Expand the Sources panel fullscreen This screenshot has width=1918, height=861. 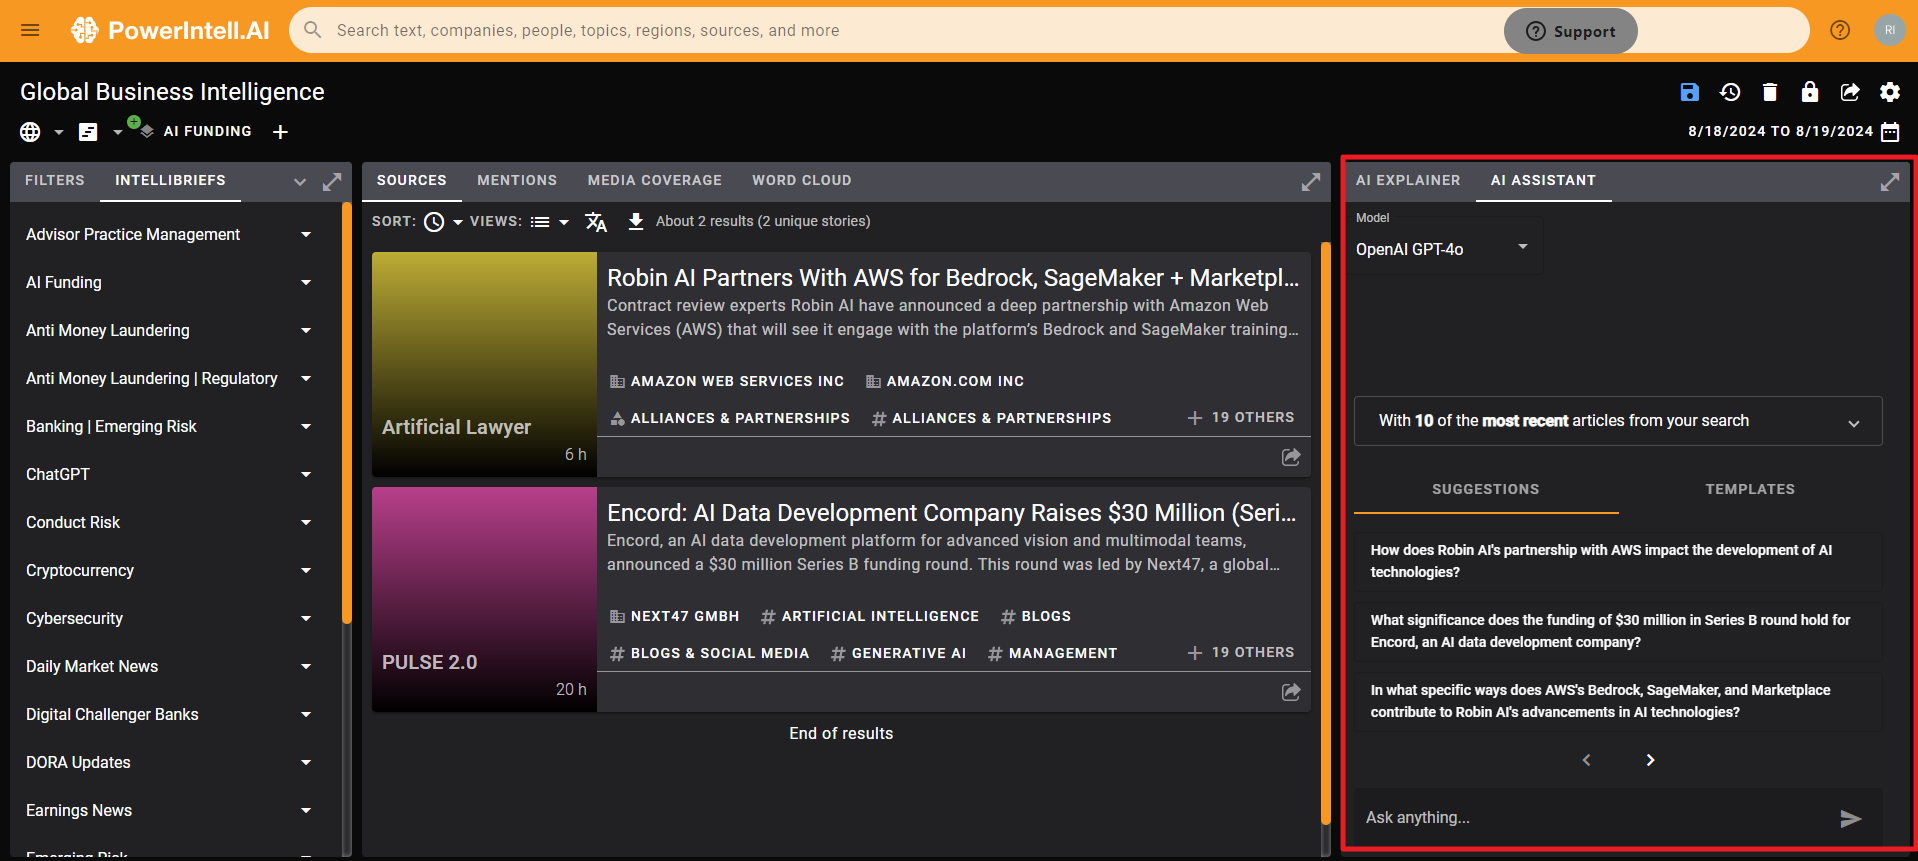(1311, 182)
